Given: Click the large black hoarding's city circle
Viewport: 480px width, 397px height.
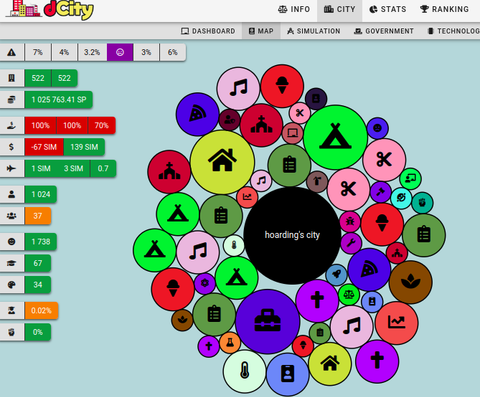Looking at the screenshot, I should [x=292, y=235].
